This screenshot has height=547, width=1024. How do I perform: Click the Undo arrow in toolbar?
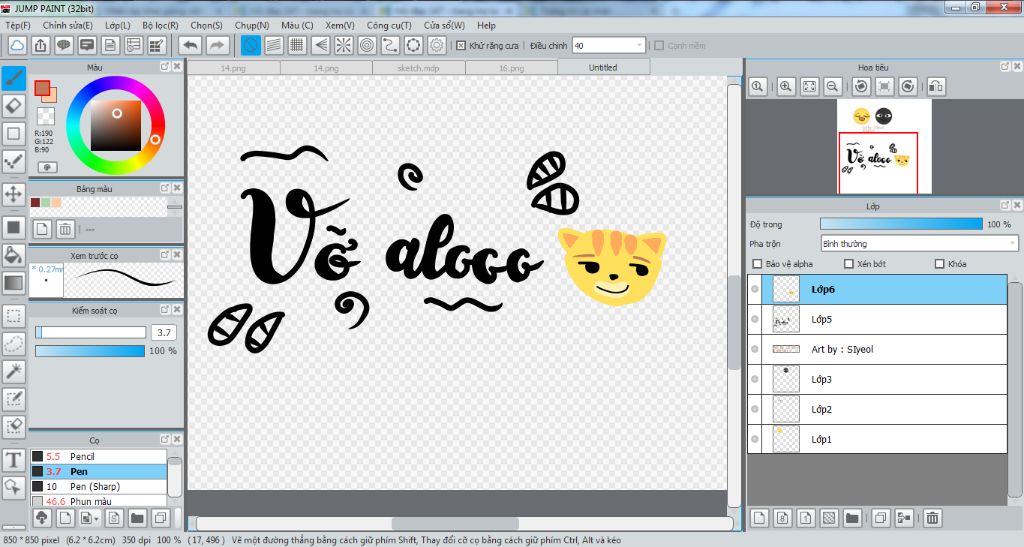tap(191, 45)
